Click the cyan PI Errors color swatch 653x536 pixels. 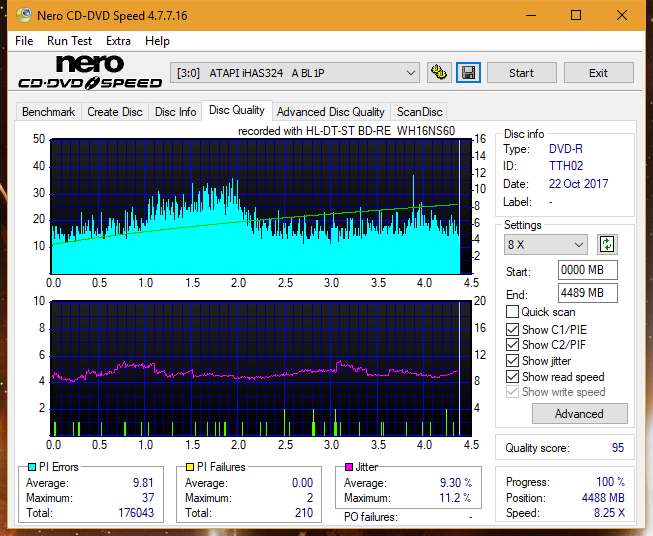point(32,467)
